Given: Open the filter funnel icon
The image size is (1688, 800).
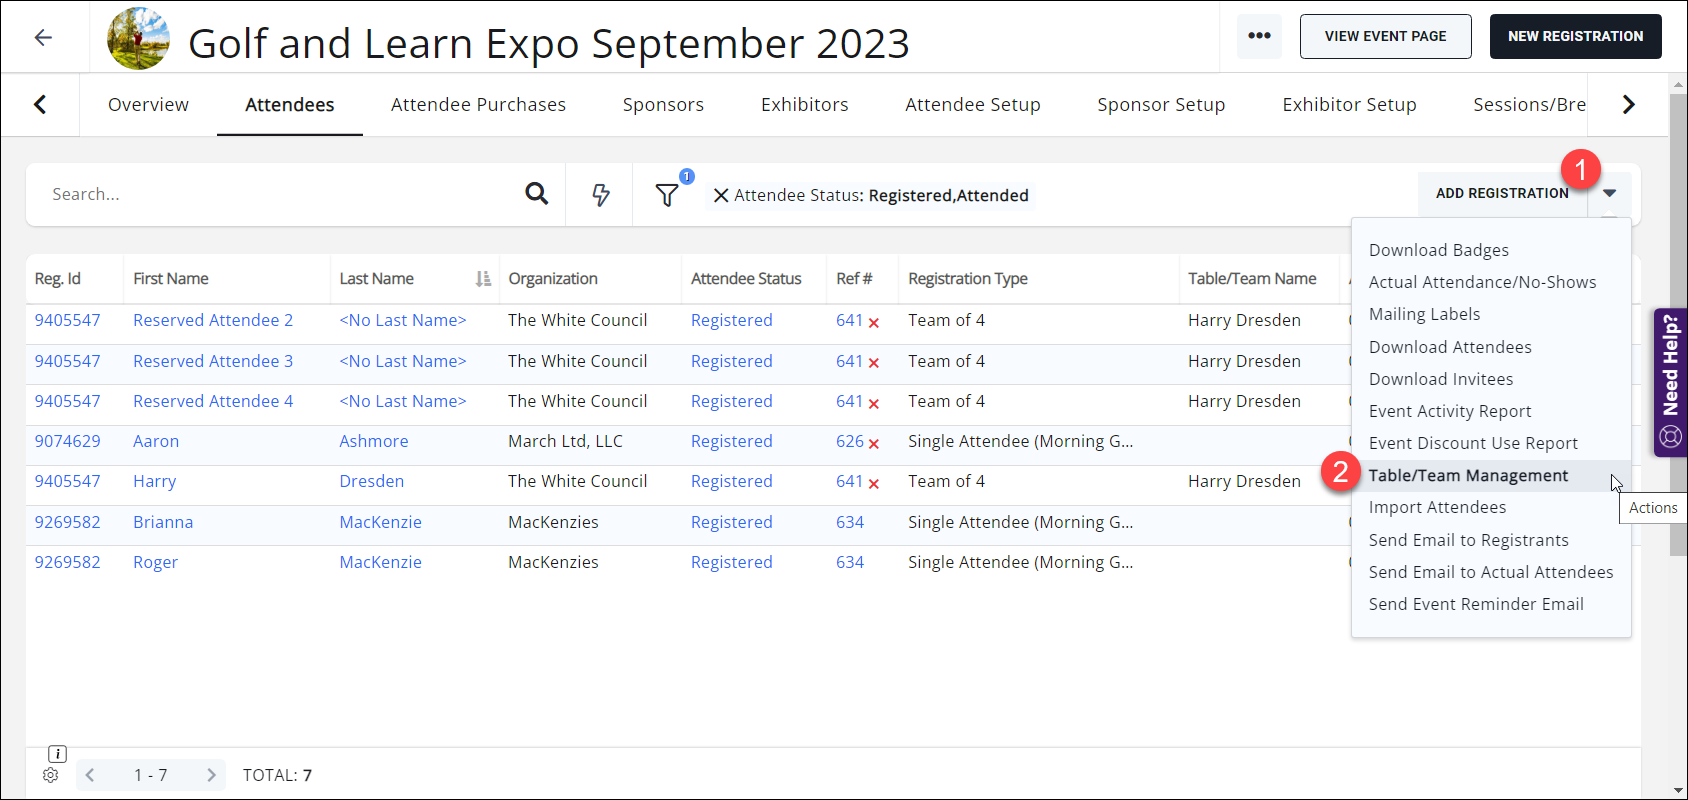Looking at the screenshot, I should 667,195.
